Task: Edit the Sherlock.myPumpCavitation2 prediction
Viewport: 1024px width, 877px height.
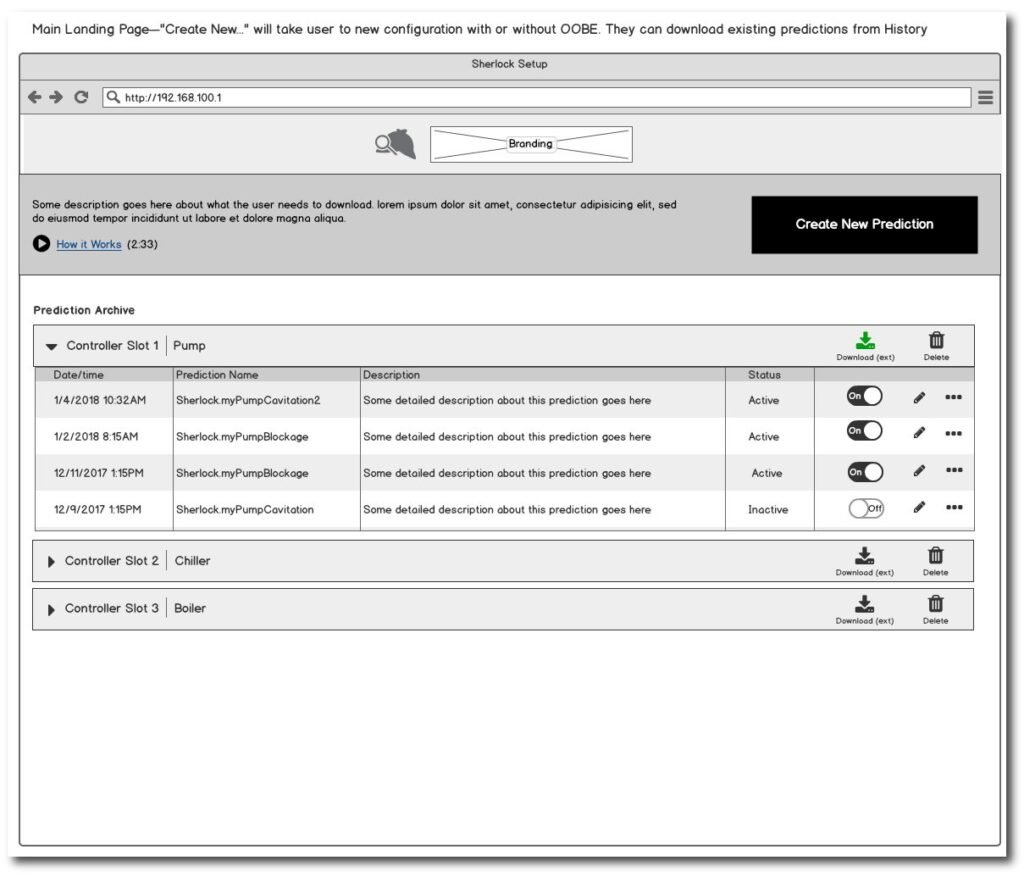Action: pyautogui.click(x=919, y=398)
